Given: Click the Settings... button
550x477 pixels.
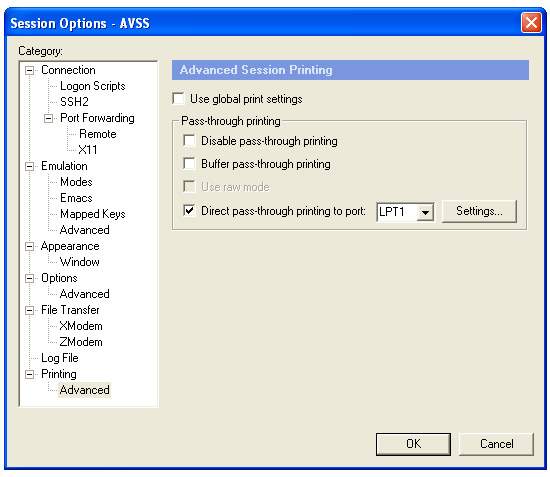Looking at the screenshot, I should [x=479, y=211].
